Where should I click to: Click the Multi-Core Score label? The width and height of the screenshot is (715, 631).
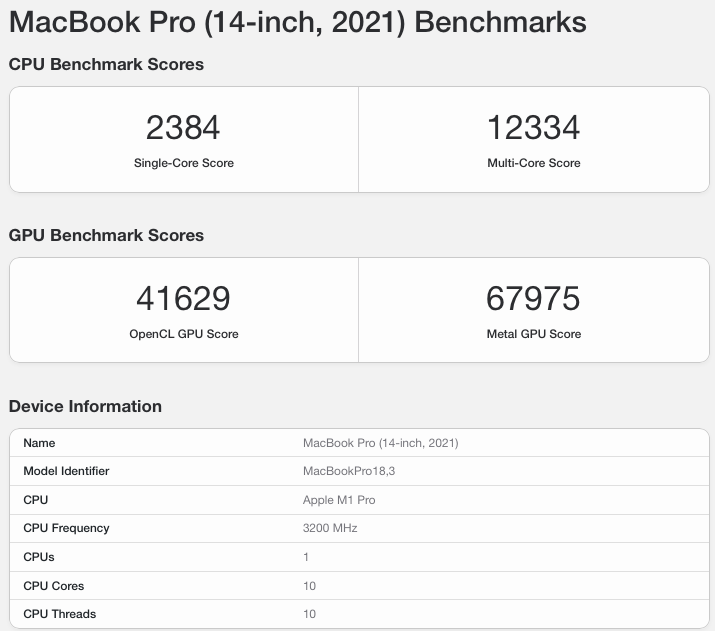(x=534, y=163)
